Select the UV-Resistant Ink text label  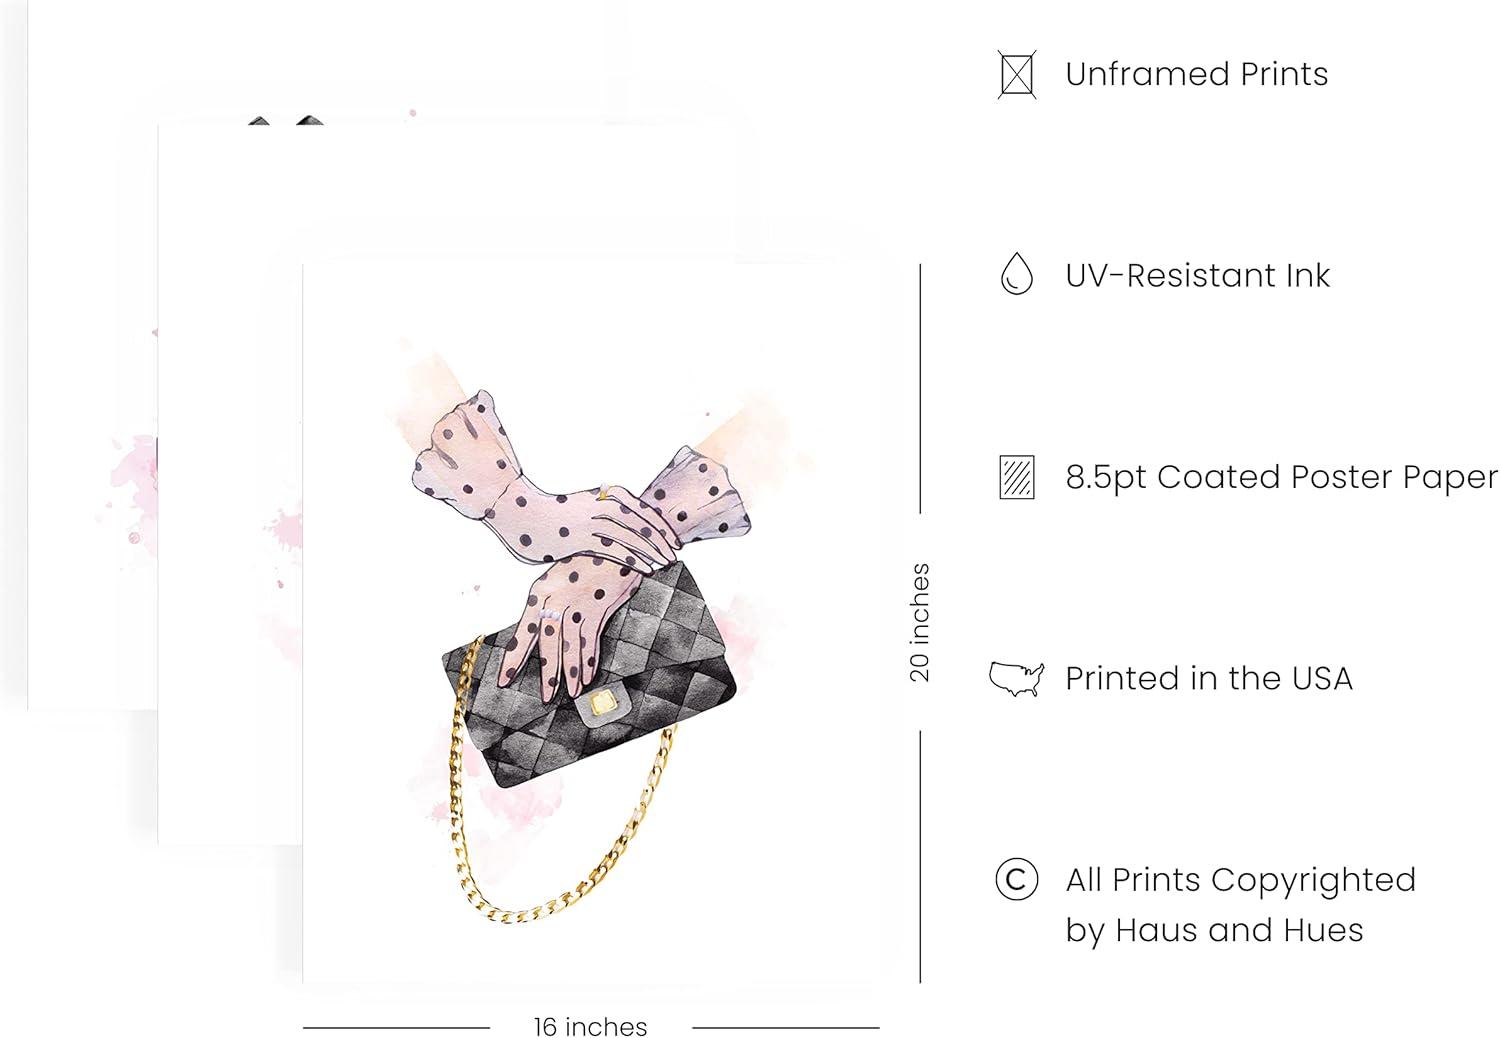point(1197,276)
